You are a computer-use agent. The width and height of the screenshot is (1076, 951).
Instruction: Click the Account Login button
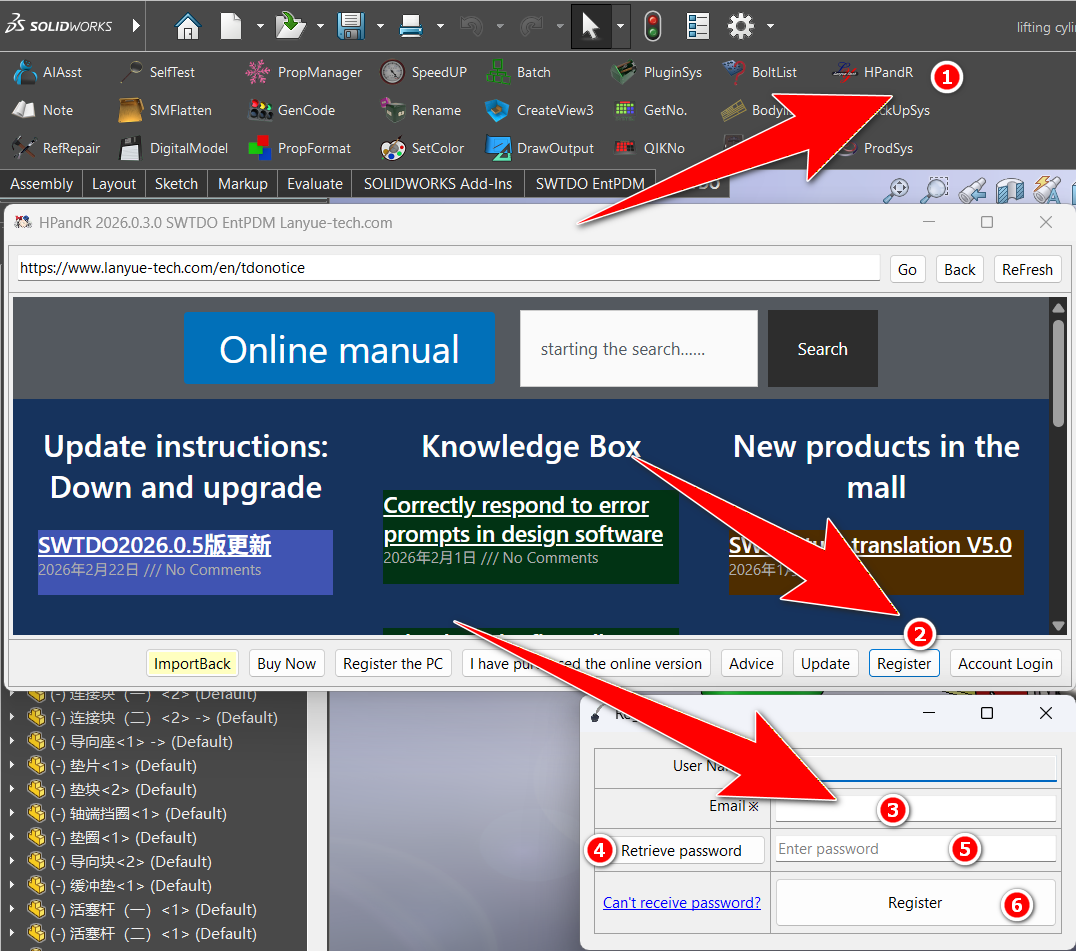(1005, 664)
